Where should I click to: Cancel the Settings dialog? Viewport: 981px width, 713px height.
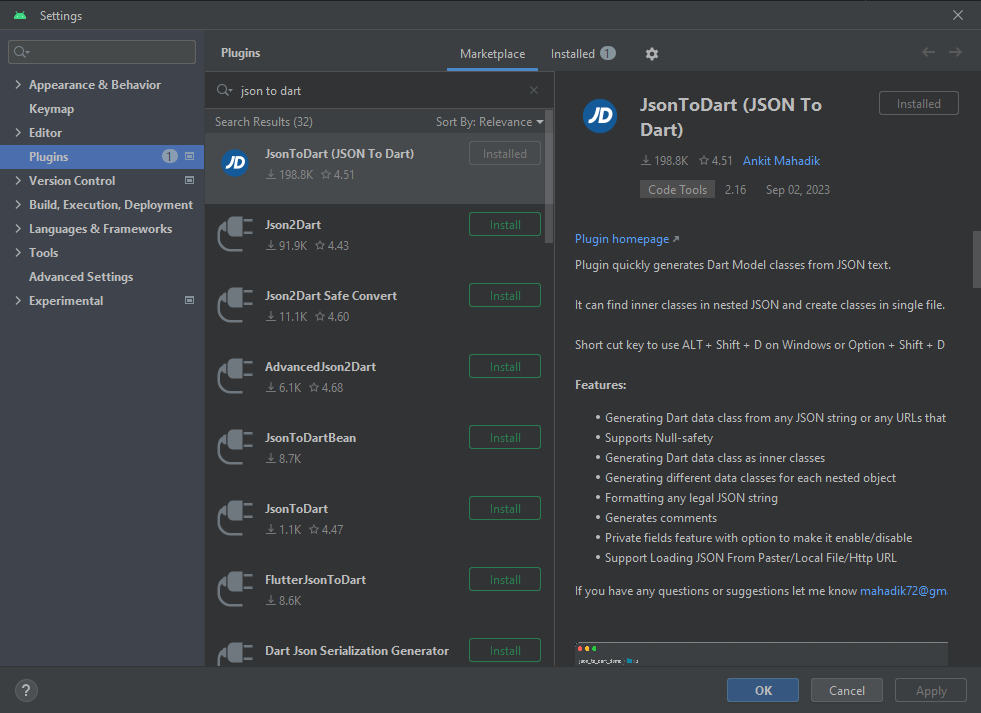[846, 690]
